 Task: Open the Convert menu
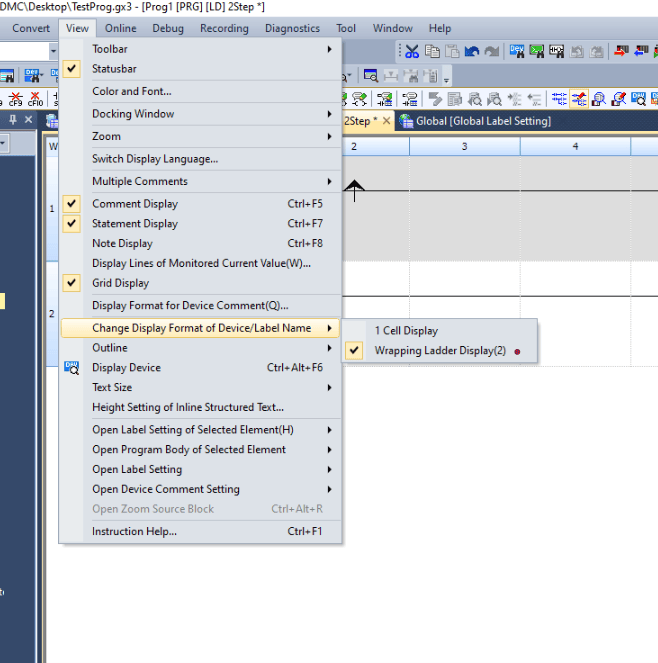click(x=31, y=28)
